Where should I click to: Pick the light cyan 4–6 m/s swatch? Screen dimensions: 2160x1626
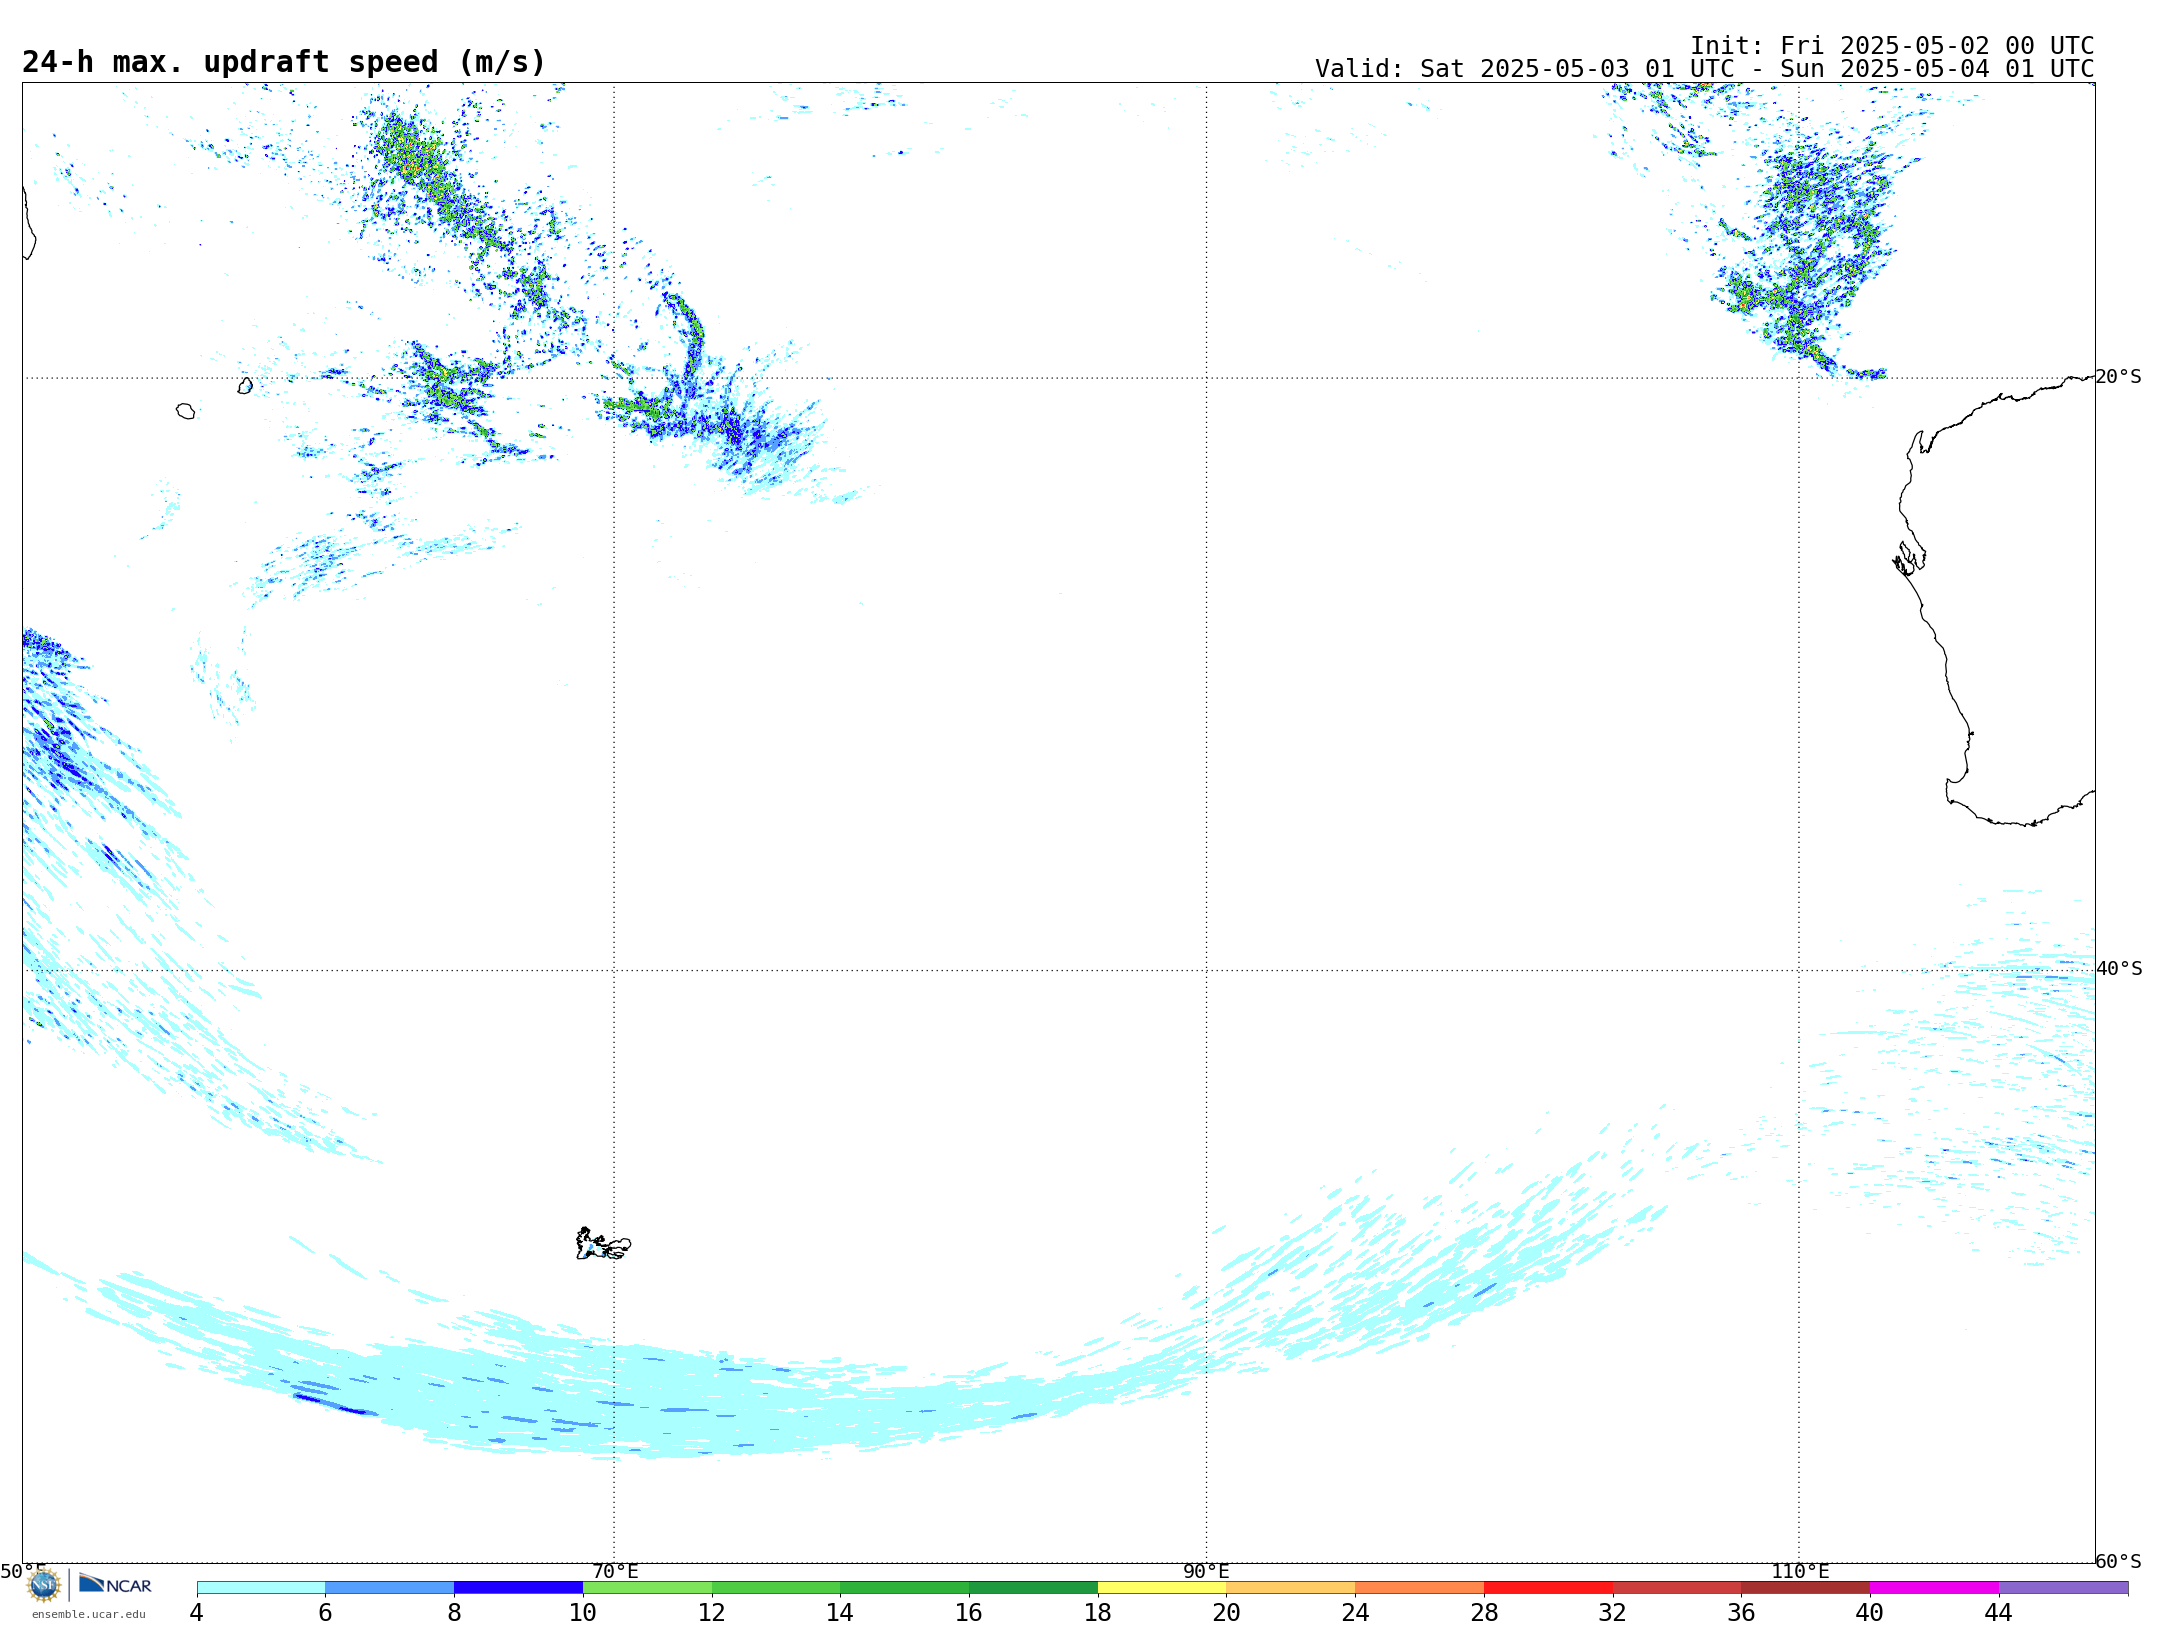tap(261, 1588)
